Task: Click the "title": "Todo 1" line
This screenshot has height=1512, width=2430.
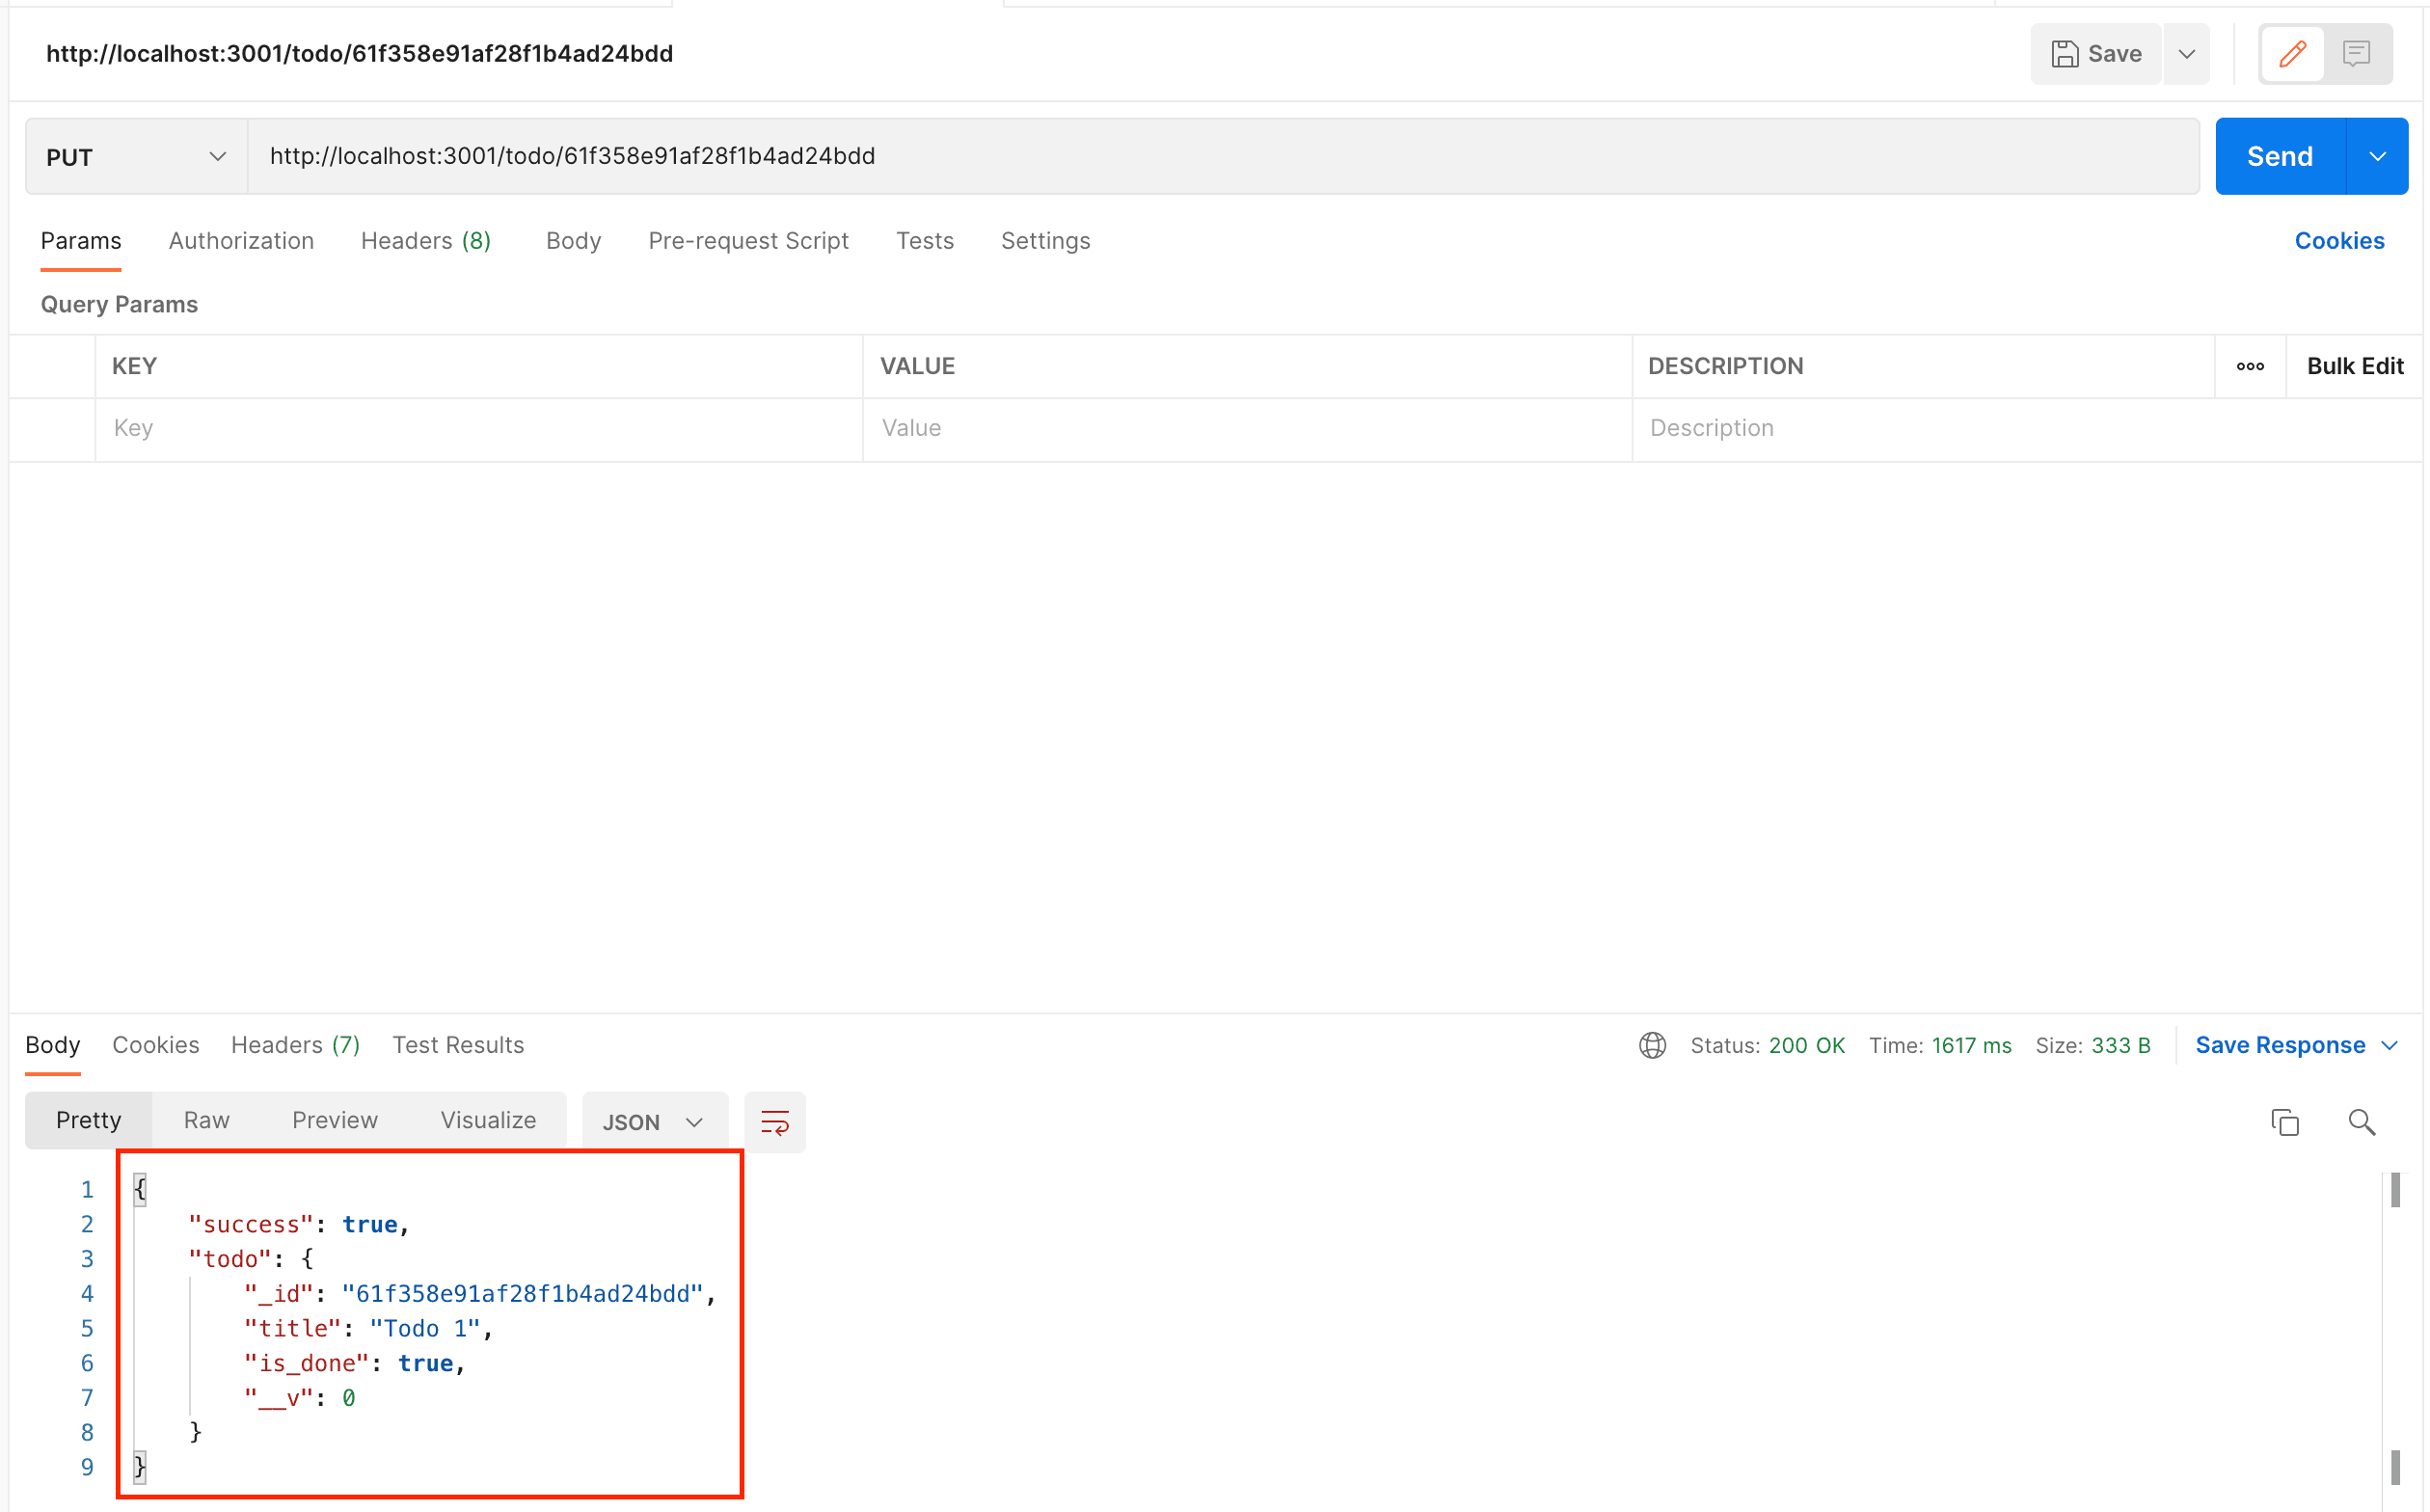Action: tap(369, 1329)
